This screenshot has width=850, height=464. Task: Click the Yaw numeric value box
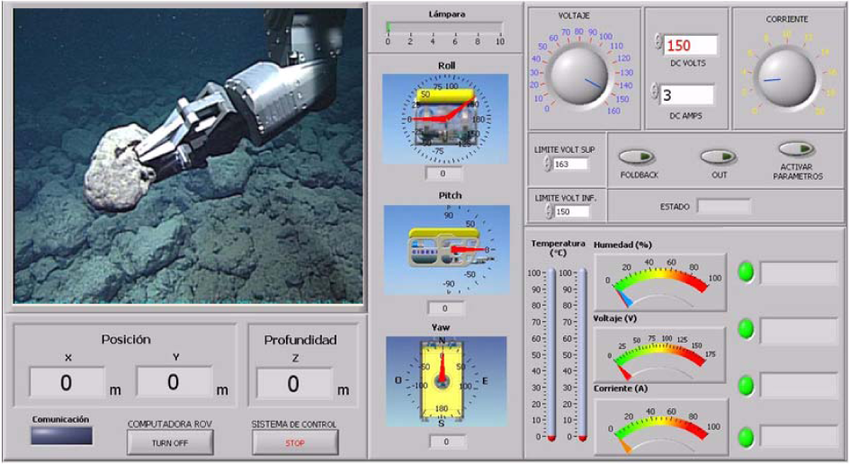click(446, 442)
